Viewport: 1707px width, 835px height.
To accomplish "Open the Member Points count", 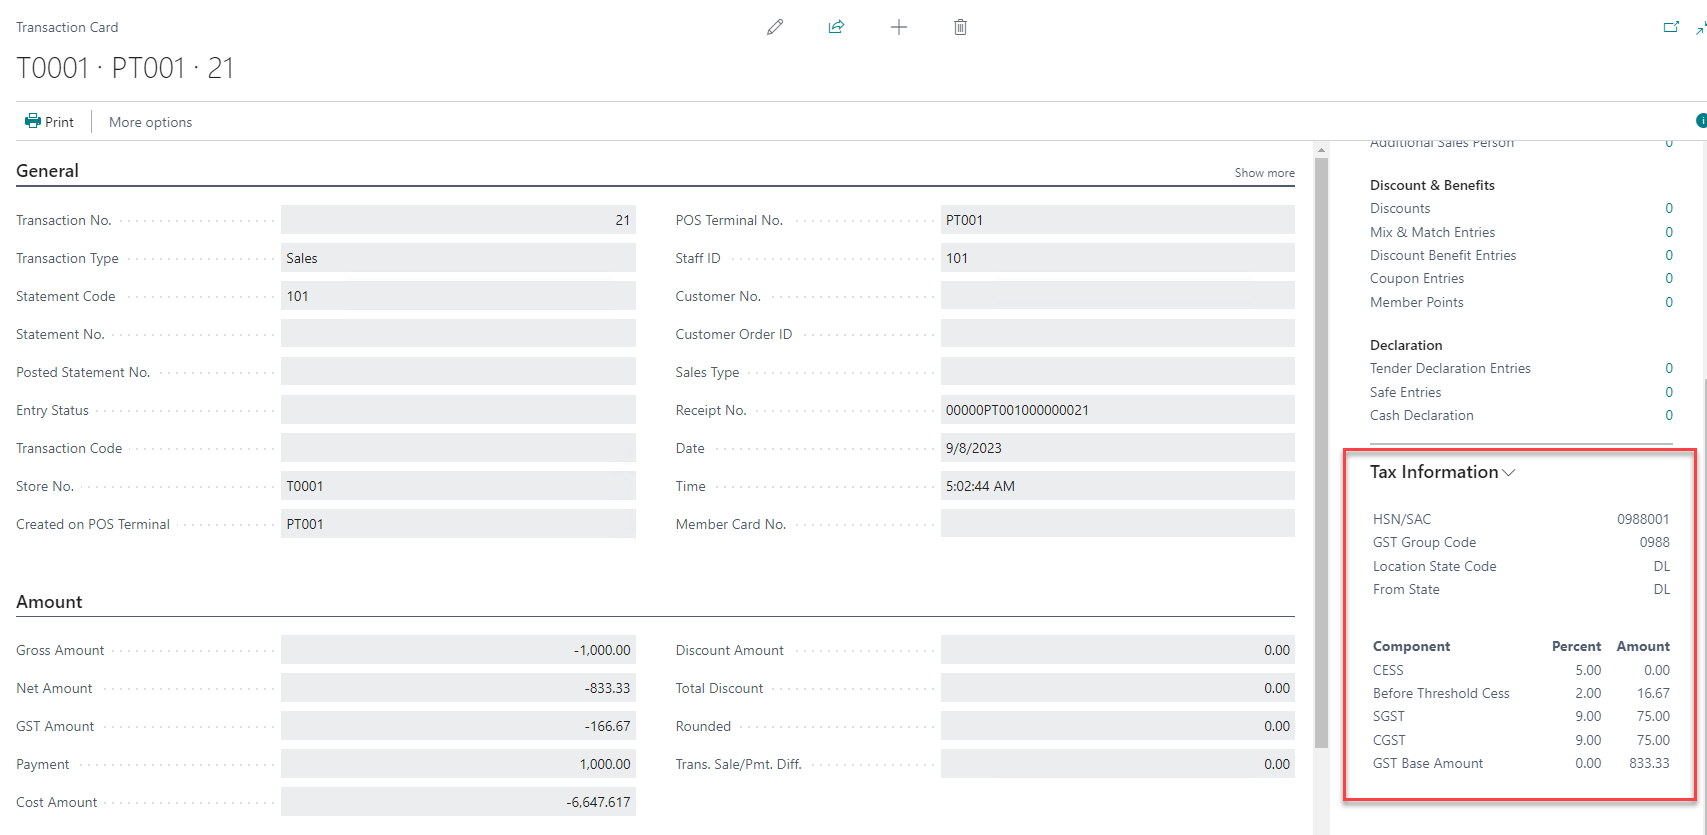I will (x=1668, y=302).
